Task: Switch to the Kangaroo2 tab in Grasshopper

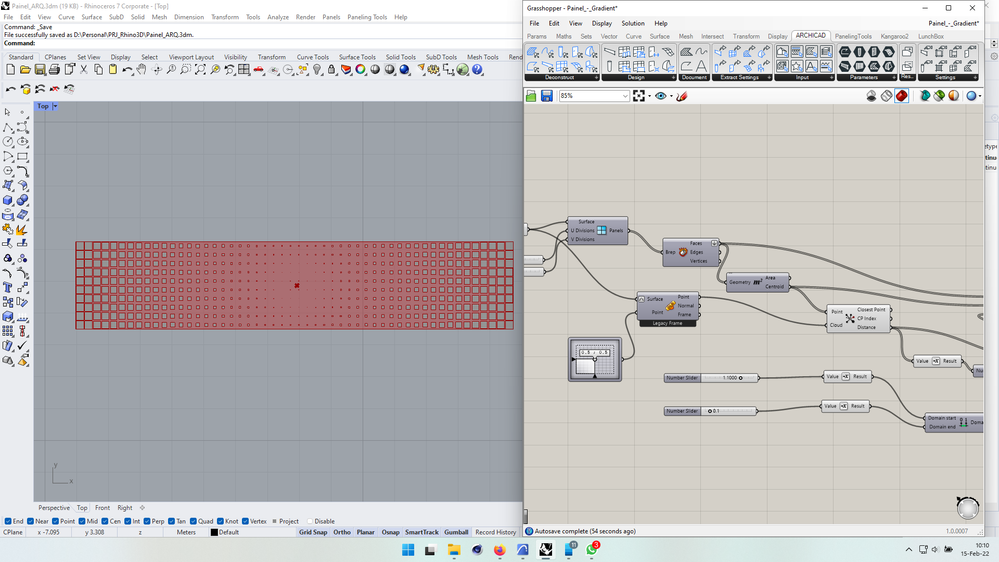Action: click(x=895, y=36)
